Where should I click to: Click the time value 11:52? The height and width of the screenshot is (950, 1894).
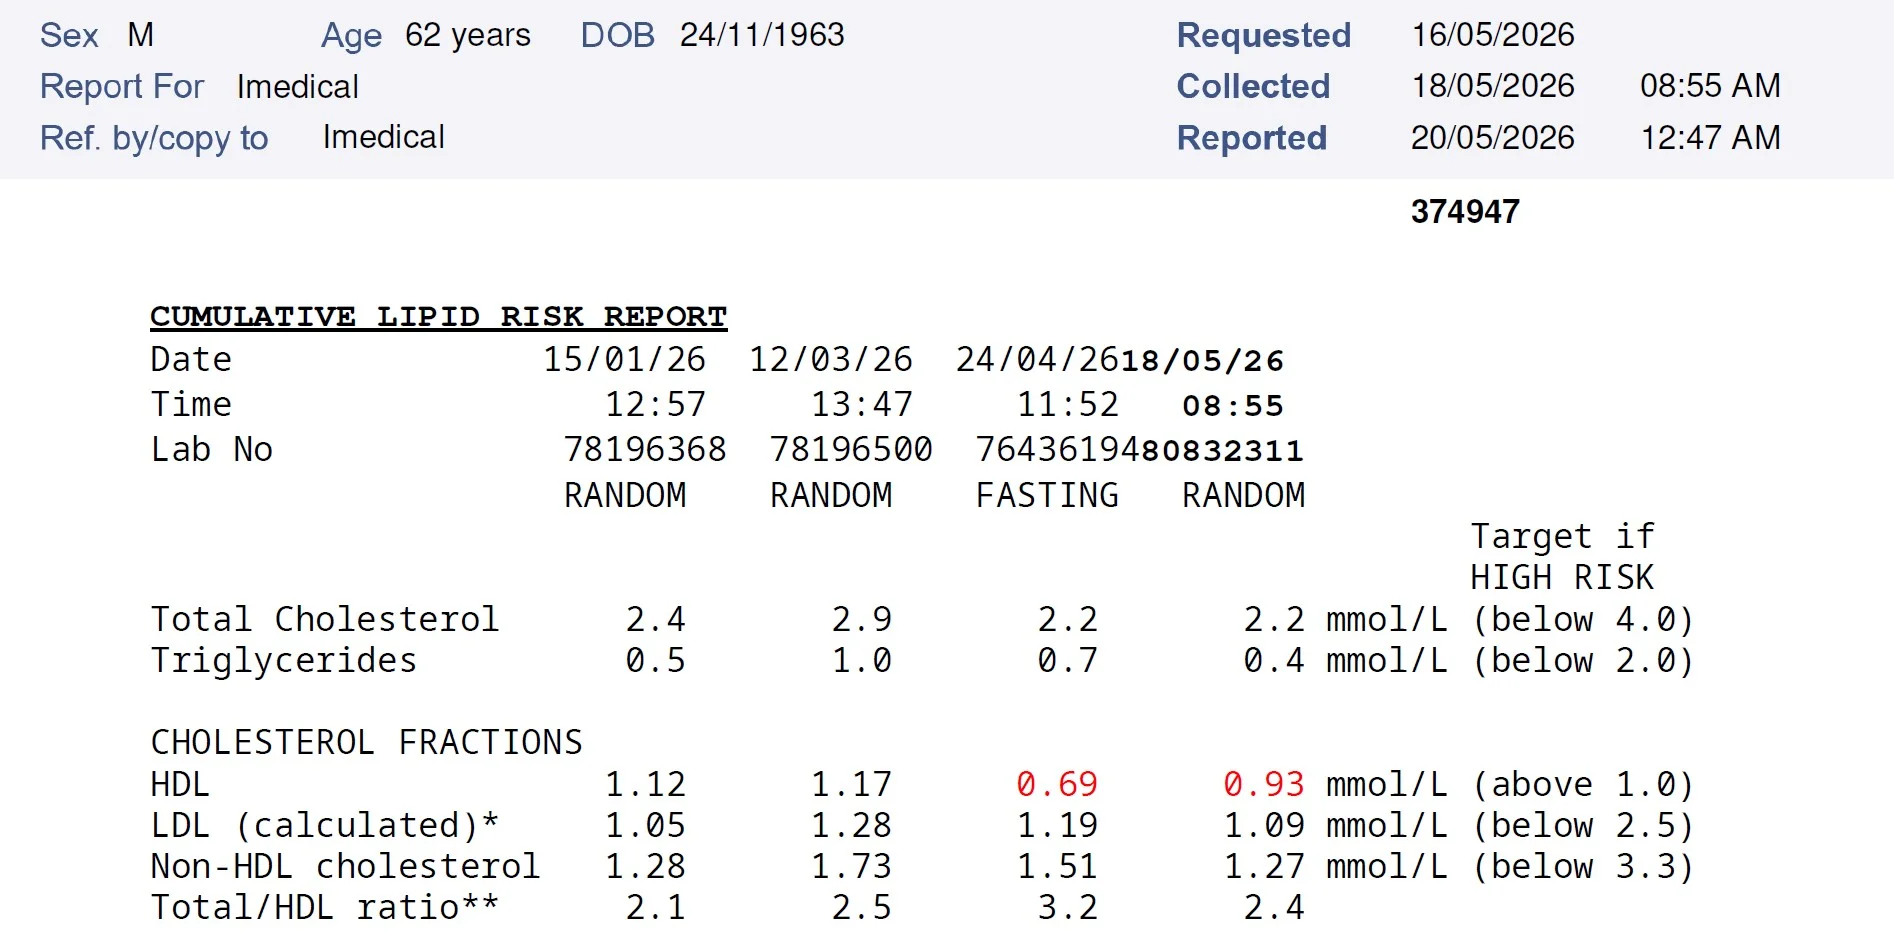point(1068,405)
